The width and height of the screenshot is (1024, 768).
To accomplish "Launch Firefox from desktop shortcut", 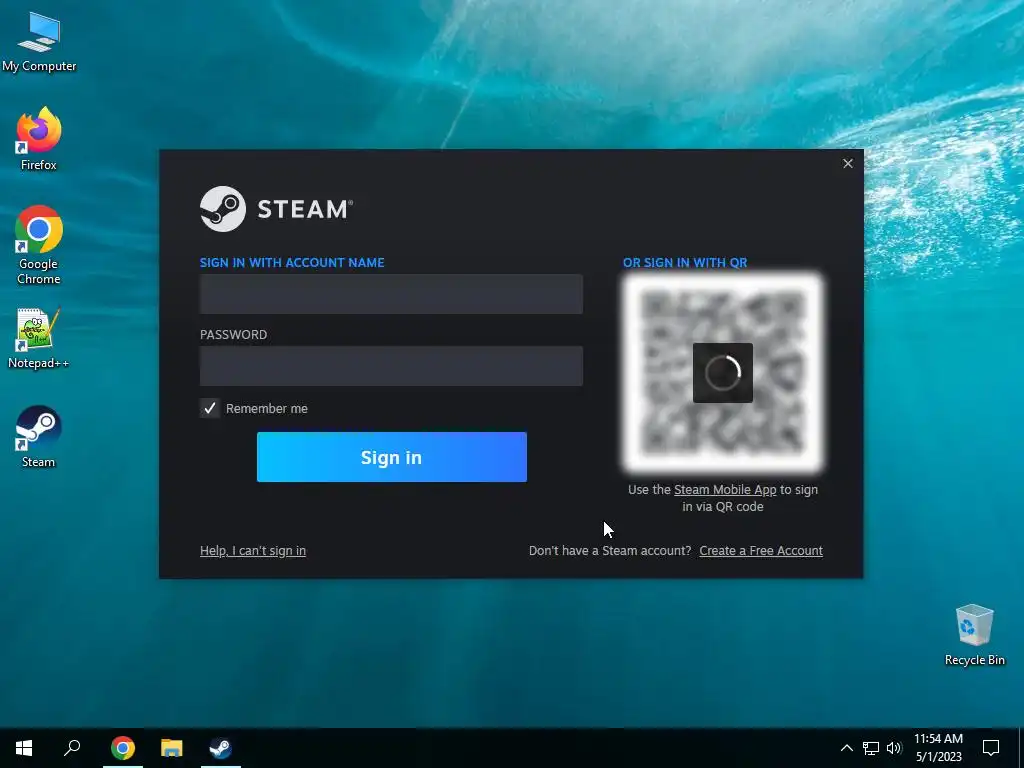I will [x=39, y=139].
